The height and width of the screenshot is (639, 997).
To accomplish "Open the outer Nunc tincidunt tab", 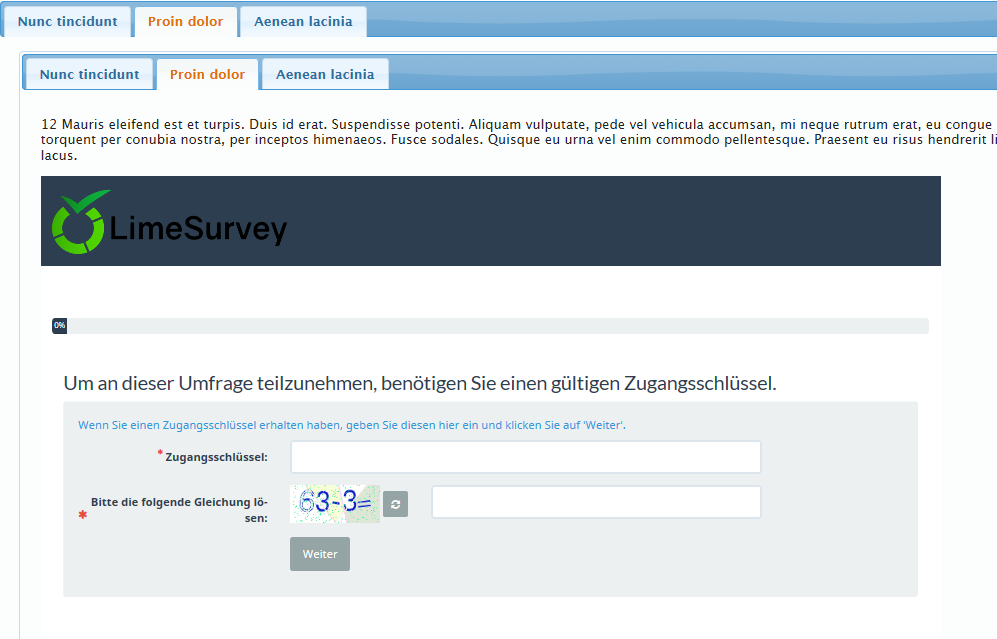I will coord(67,21).
